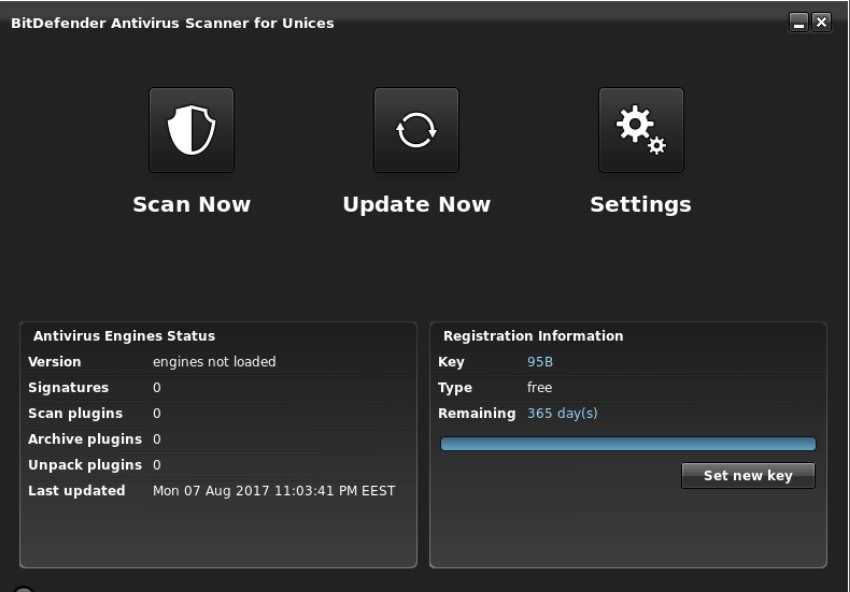Open Settings using the gears icon
The image size is (850, 592).
pos(641,130)
